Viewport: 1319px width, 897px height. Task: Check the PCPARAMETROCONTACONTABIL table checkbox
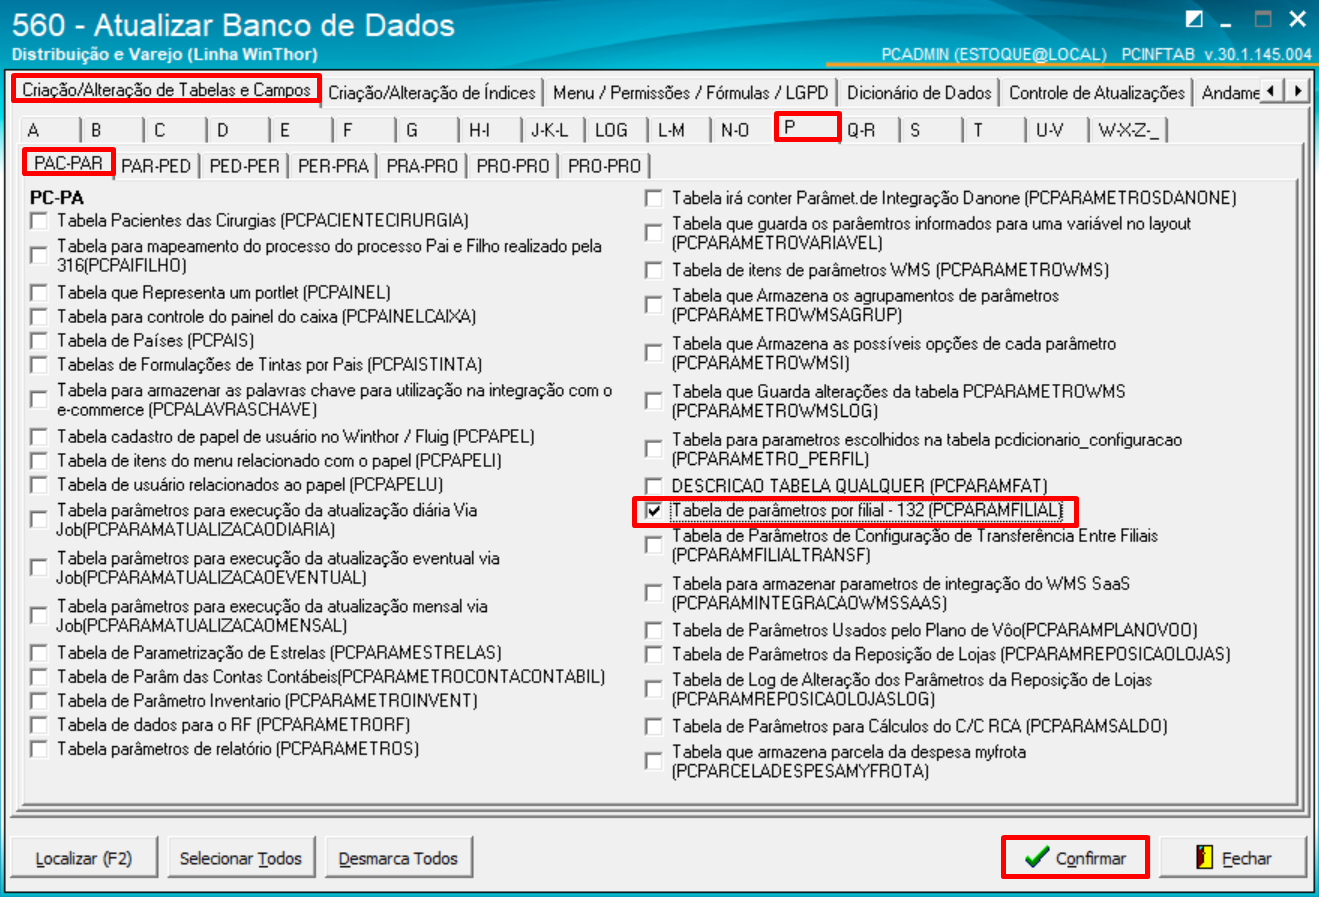(39, 676)
